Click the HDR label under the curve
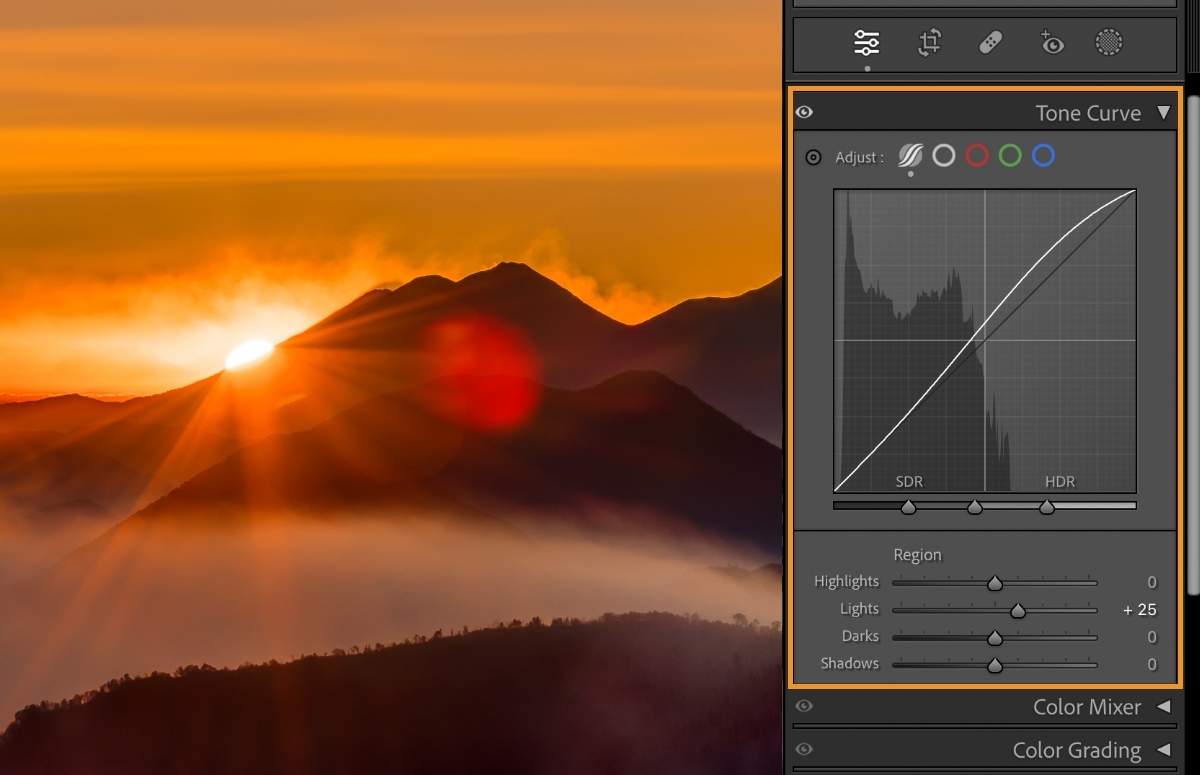 1059,481
